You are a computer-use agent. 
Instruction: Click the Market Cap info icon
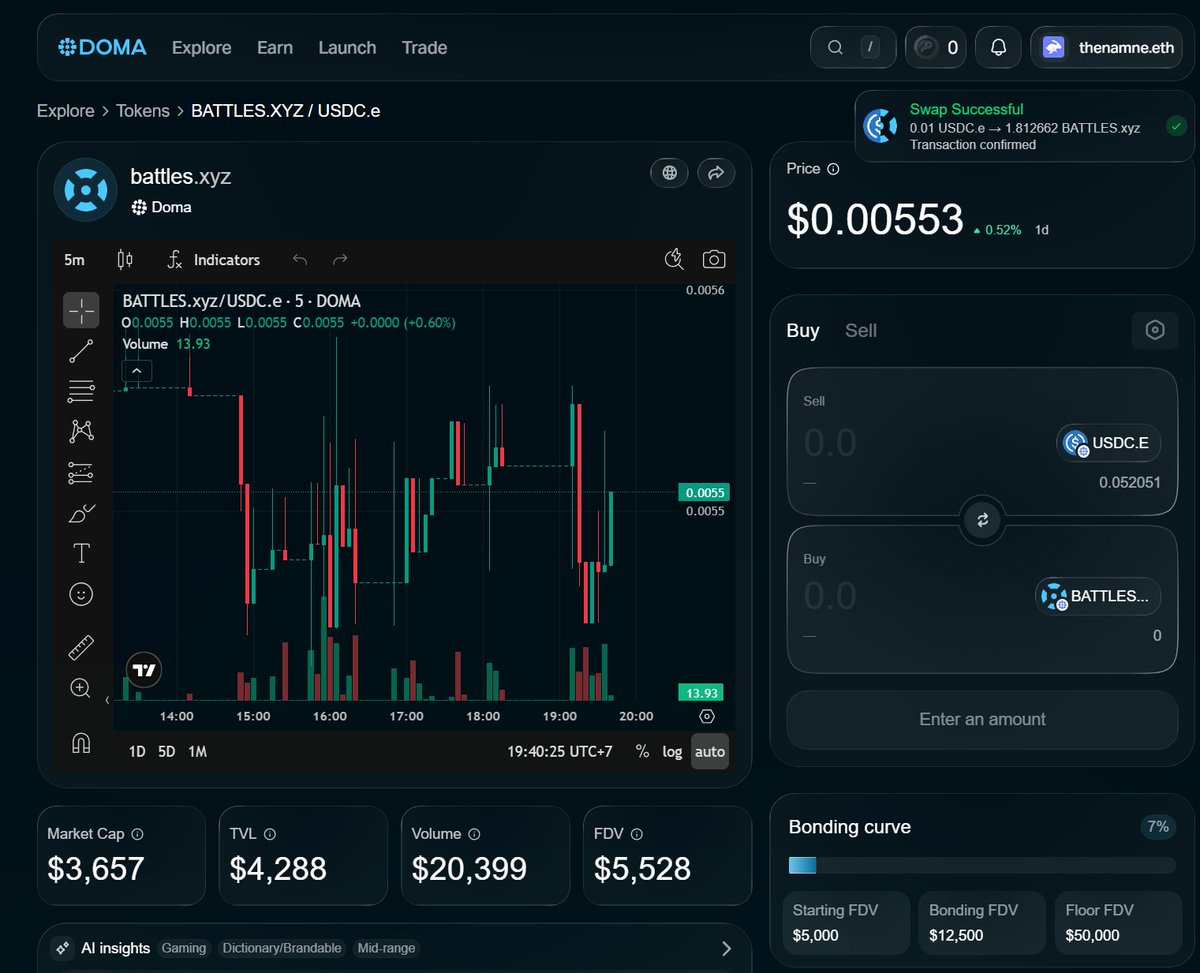[x=138, y=834]
